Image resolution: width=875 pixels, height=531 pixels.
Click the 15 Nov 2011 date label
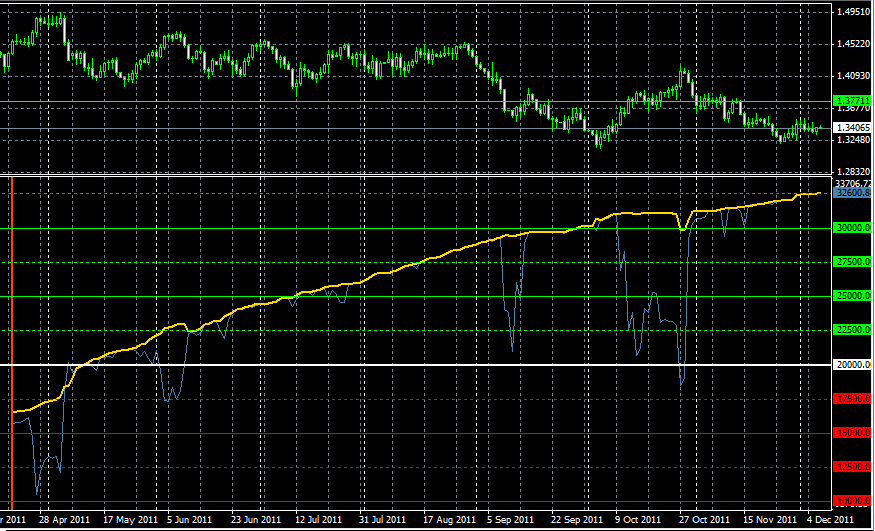tap(769, 520)
